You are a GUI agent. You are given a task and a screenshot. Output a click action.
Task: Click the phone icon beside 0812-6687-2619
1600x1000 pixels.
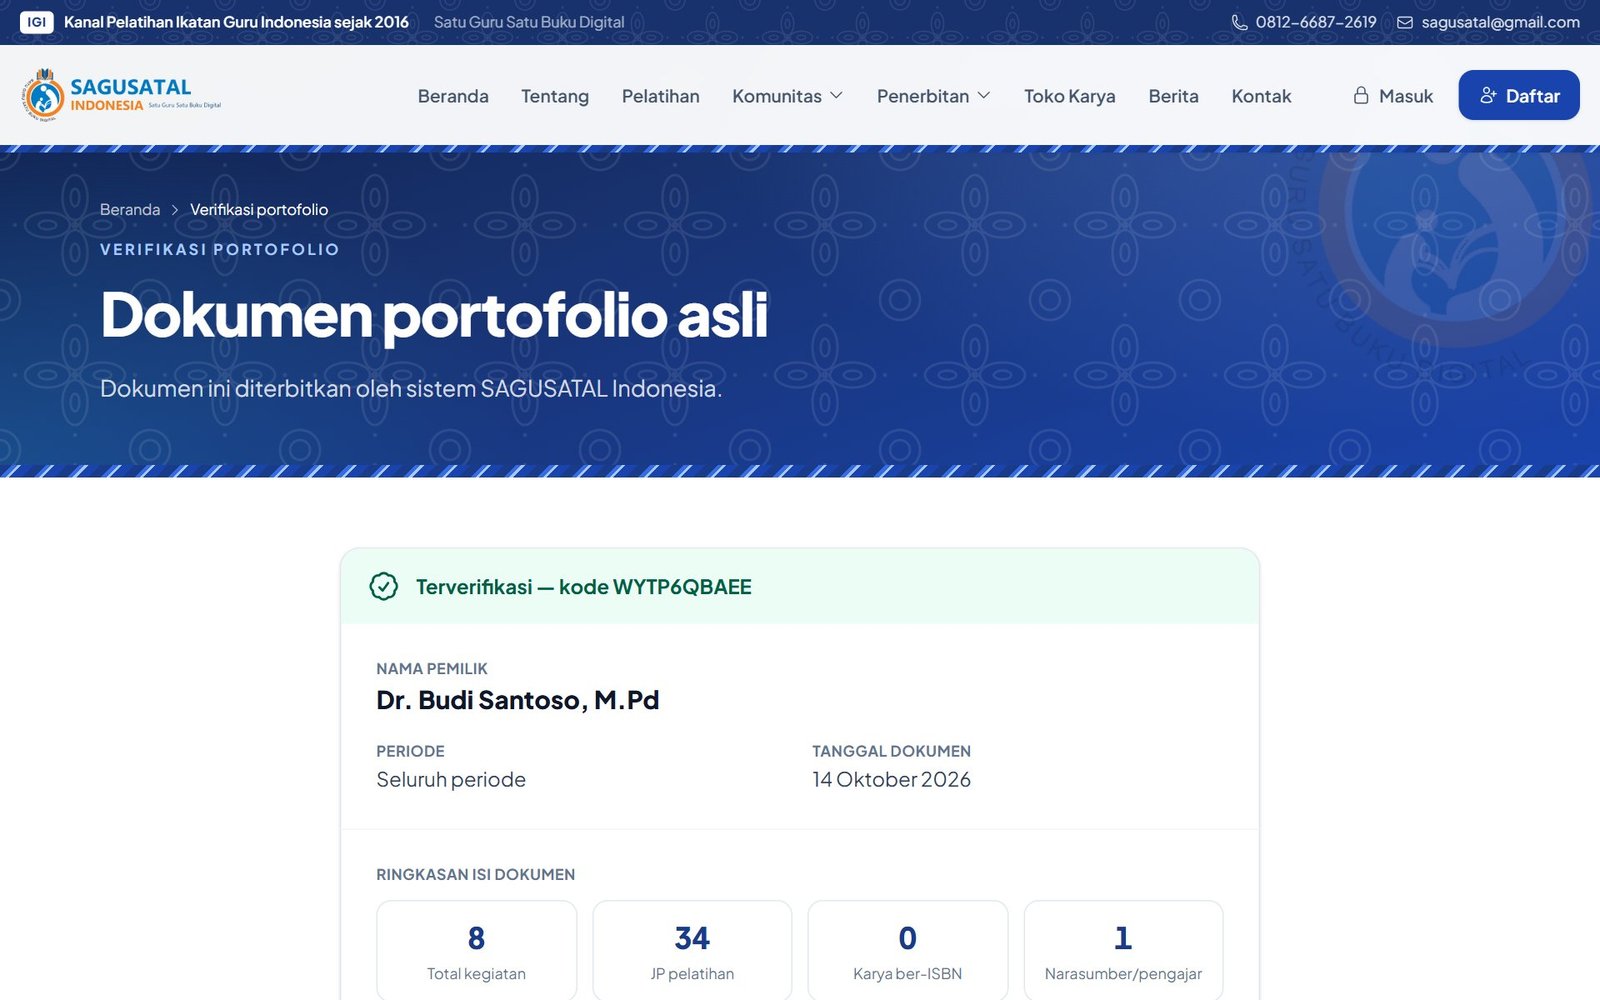[x=1239, y=22]
